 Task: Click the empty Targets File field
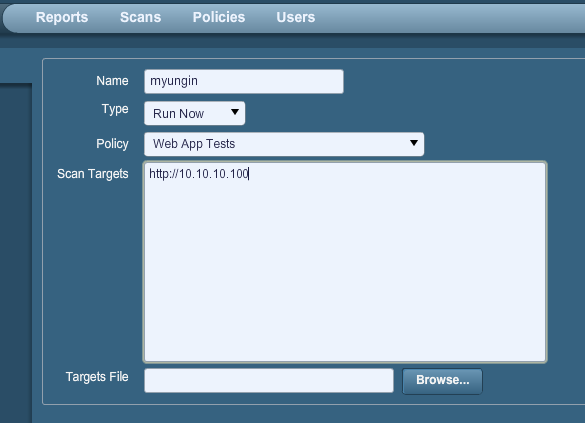click(x=269, y=380)
